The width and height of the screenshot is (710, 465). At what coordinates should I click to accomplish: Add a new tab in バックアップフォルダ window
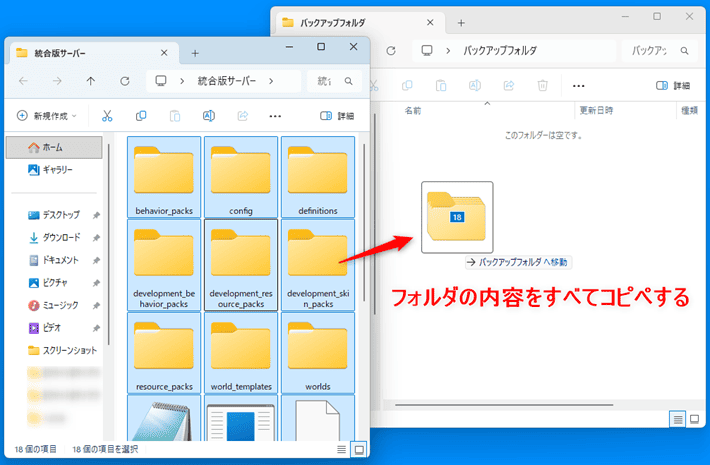[x=461, y=22]
